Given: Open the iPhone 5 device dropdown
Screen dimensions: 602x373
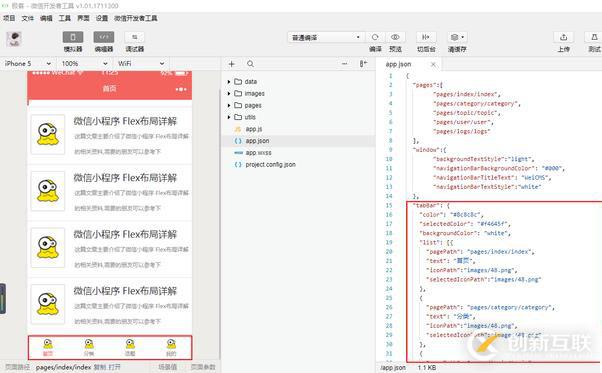Looking at the screenshot, I should click(28, 64).
